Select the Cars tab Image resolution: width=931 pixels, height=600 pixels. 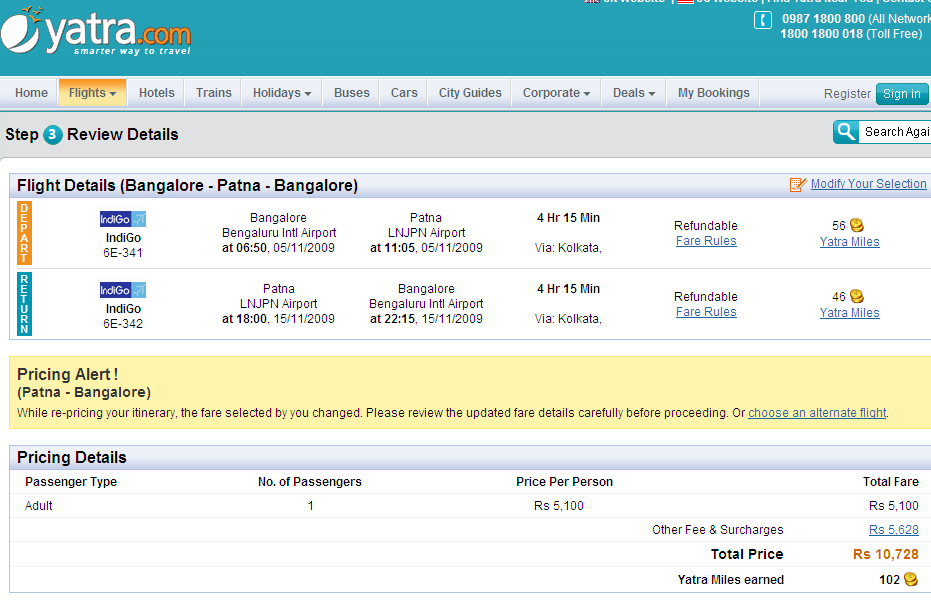404,93
